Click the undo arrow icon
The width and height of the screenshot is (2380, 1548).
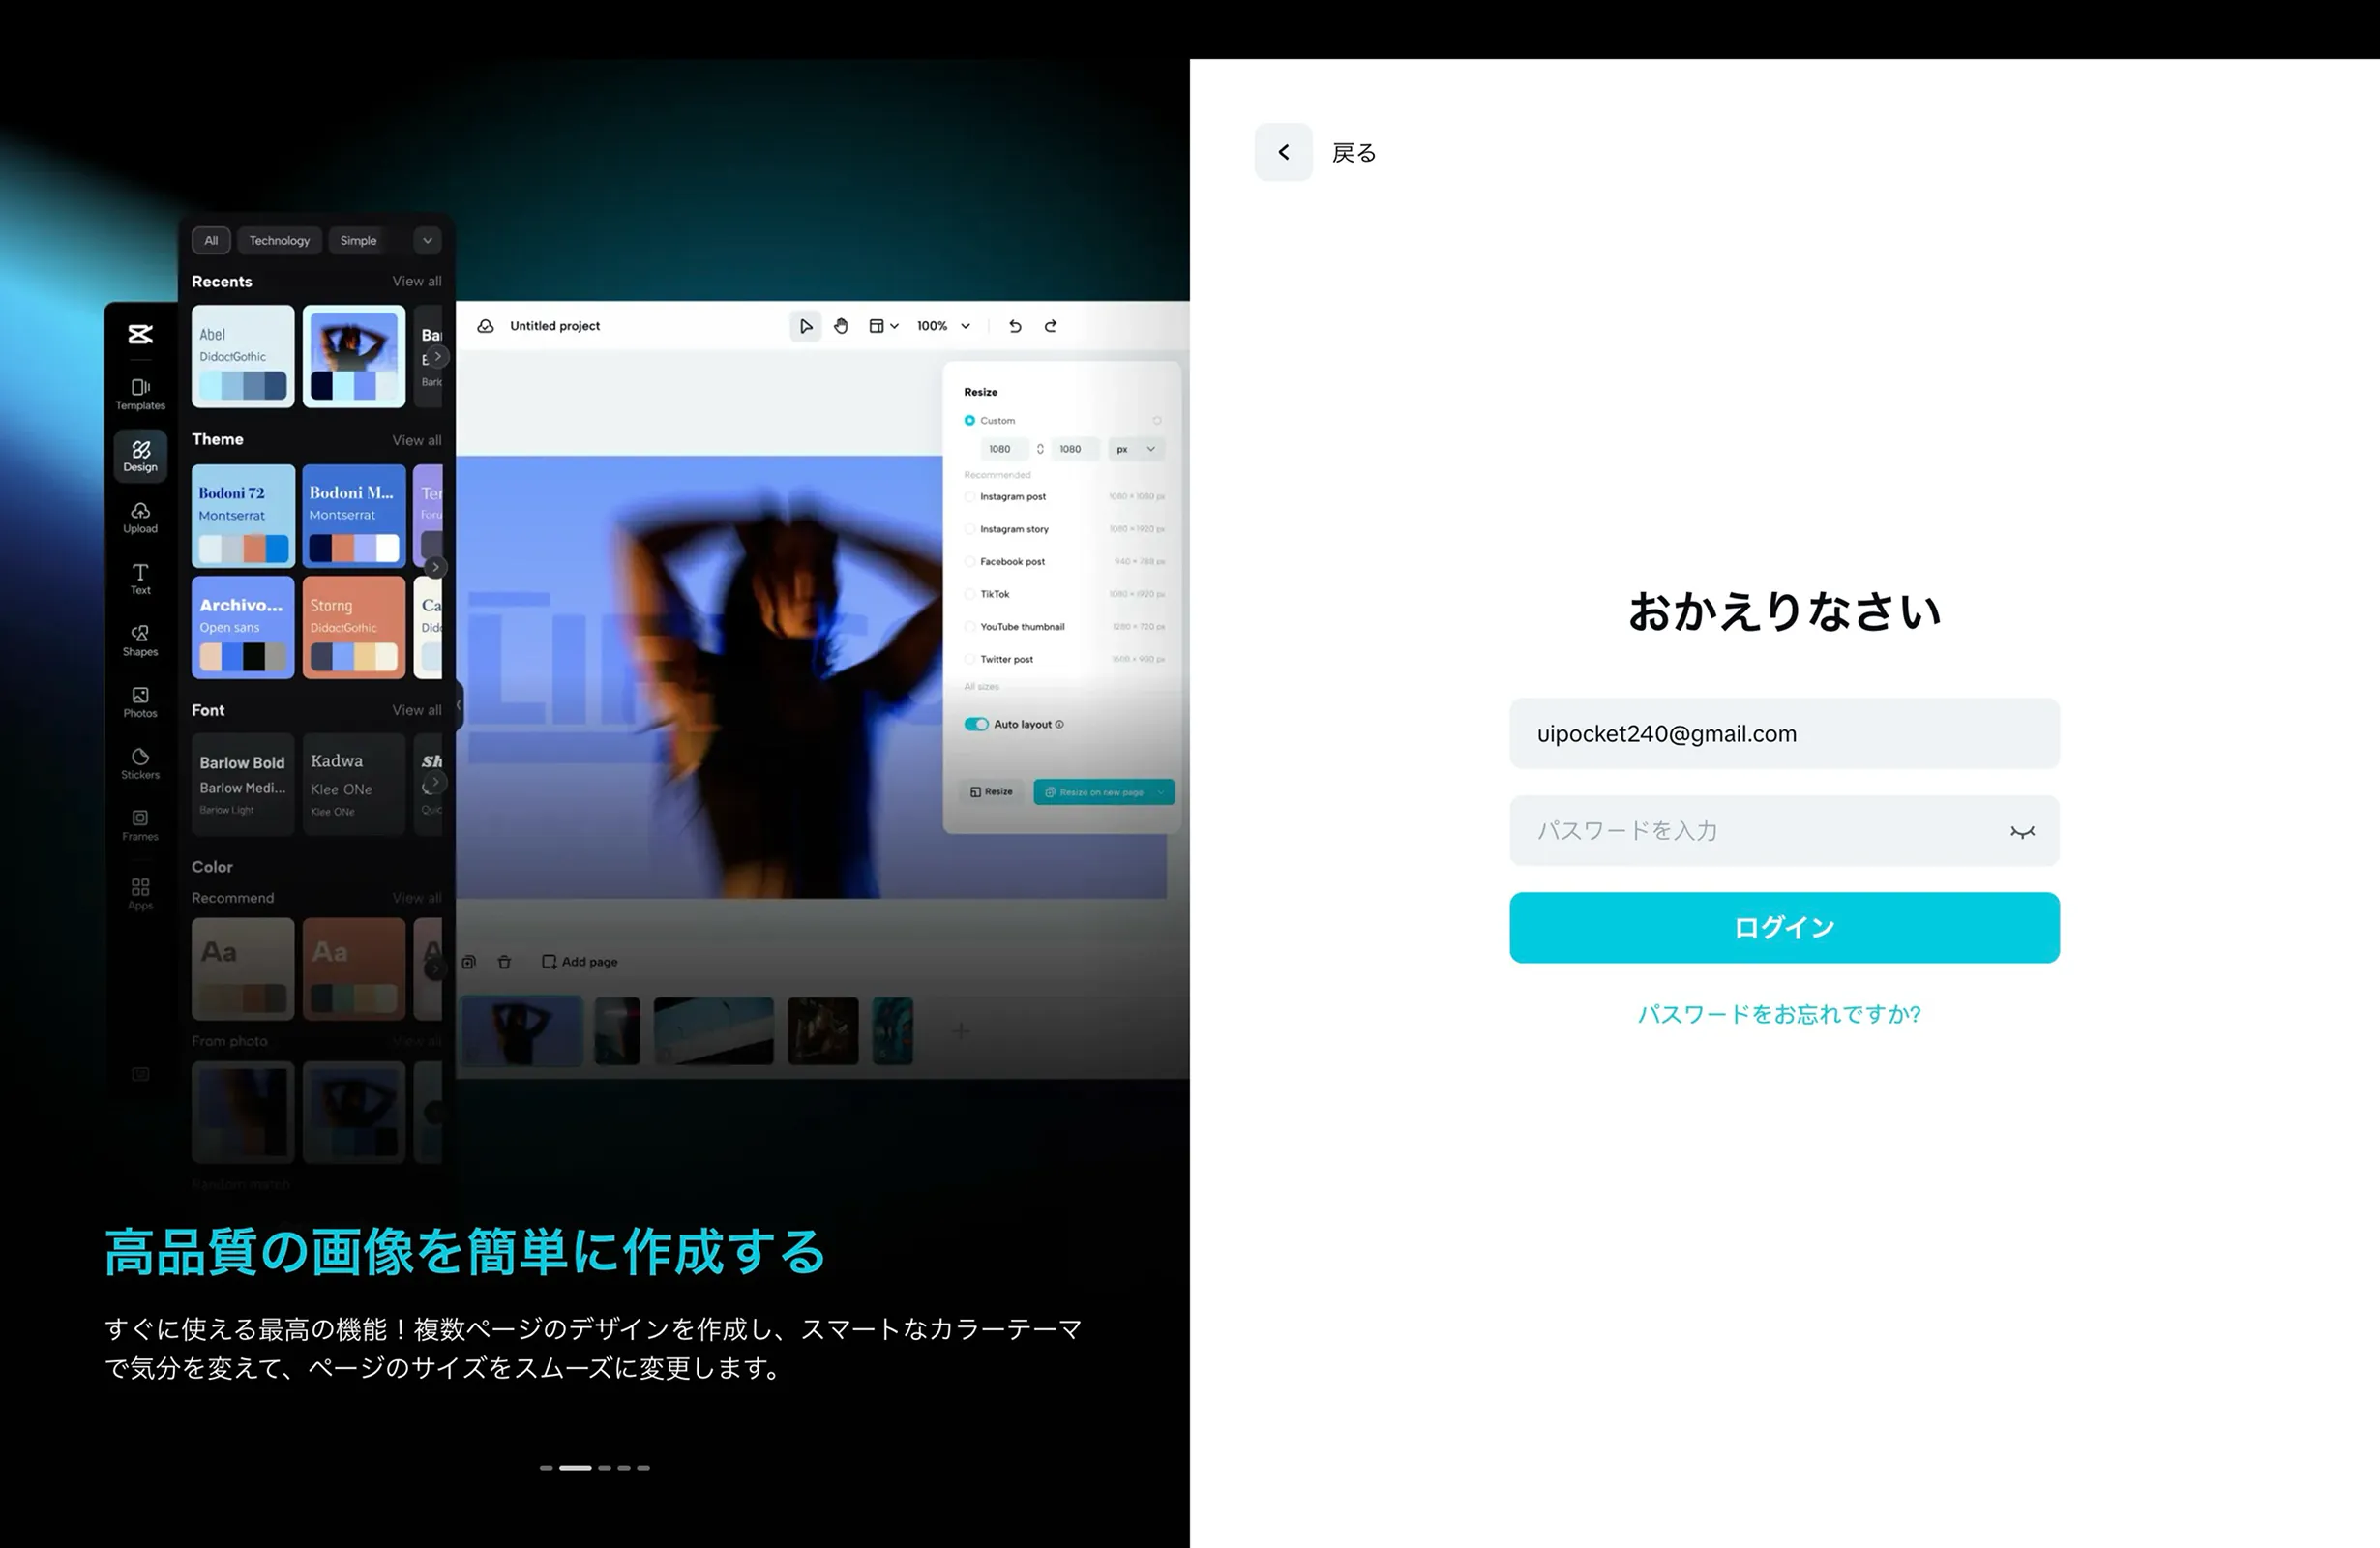click(1015, 326)
